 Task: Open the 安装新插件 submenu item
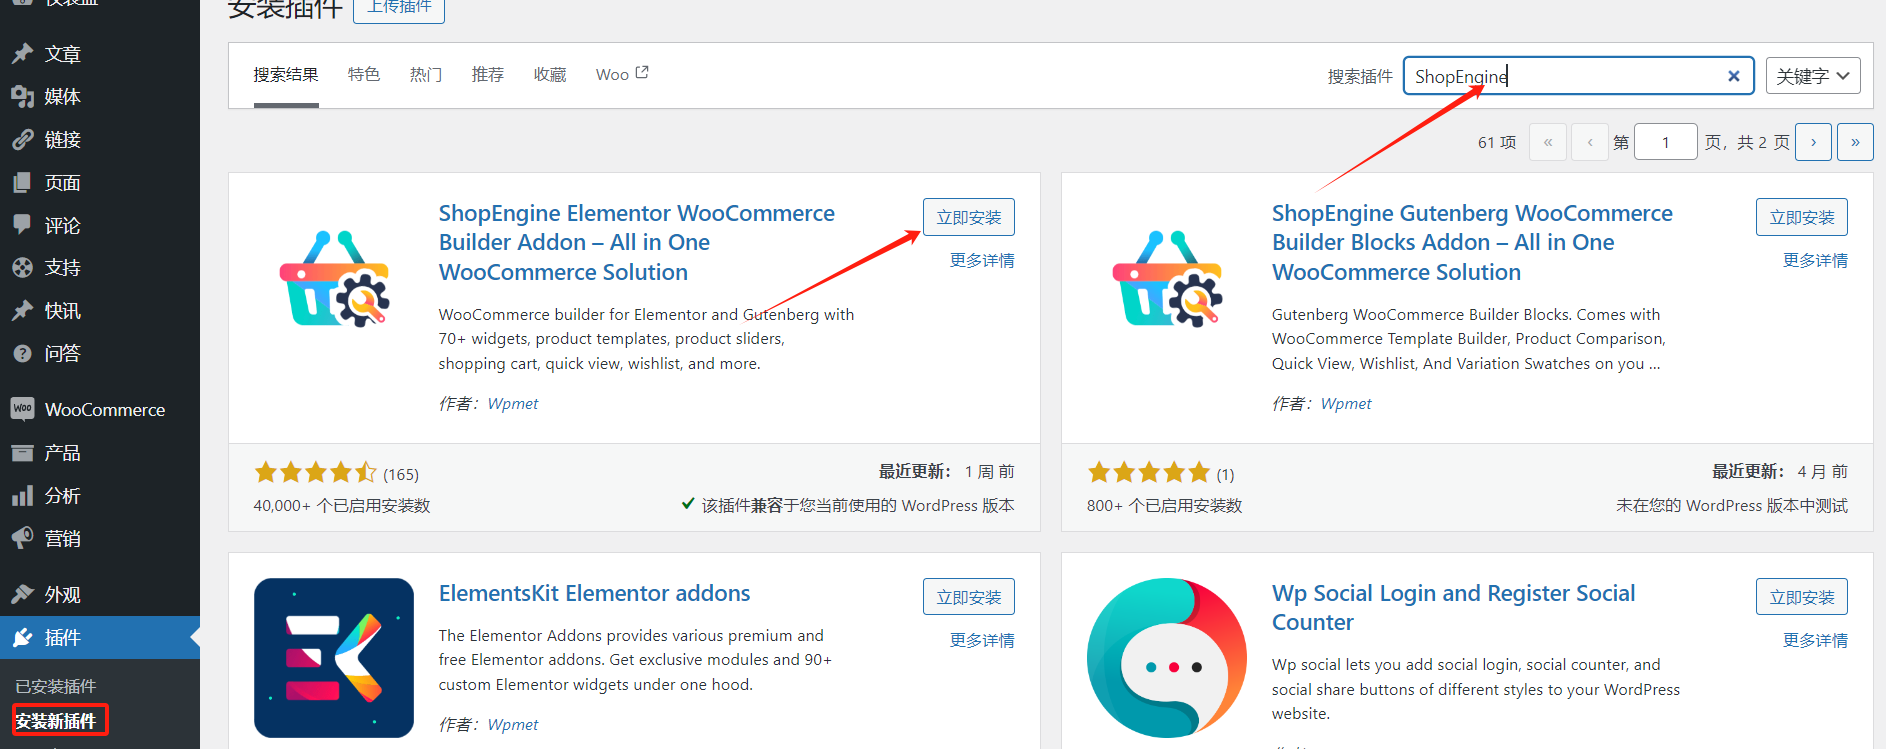(x=58, y=720)
